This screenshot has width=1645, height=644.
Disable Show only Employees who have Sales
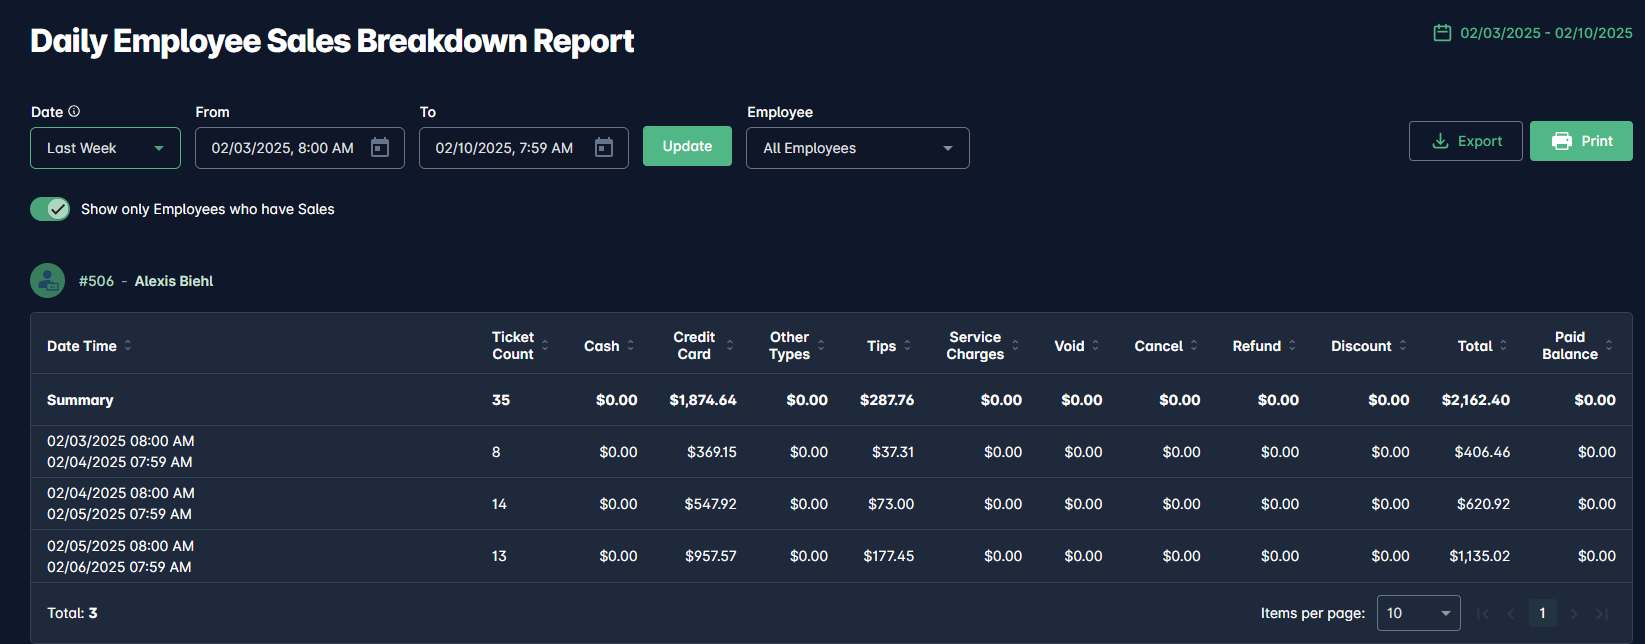[50, 209]
